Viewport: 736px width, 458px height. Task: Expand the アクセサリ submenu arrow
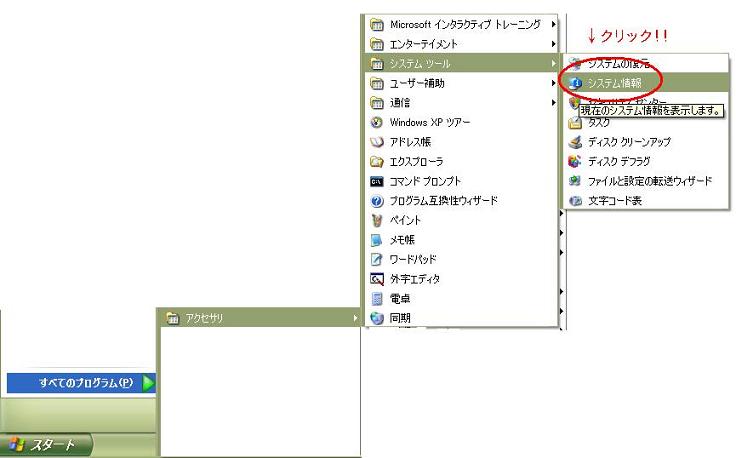[x=354, y=318]
